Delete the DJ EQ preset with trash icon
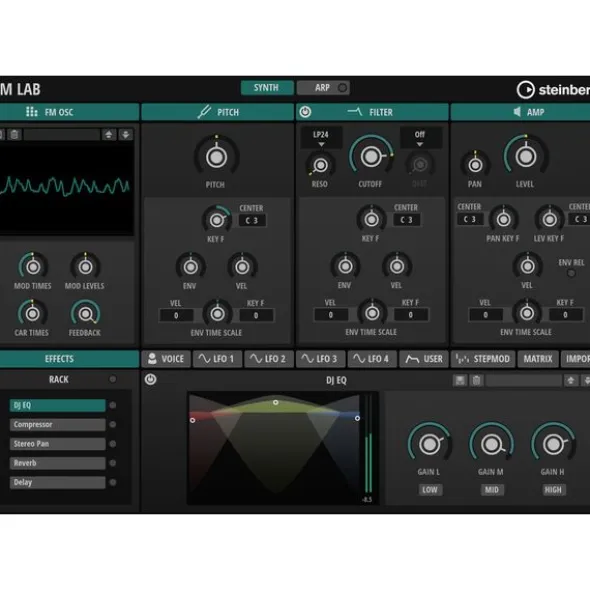590x591 pixels. click(477, 380)
